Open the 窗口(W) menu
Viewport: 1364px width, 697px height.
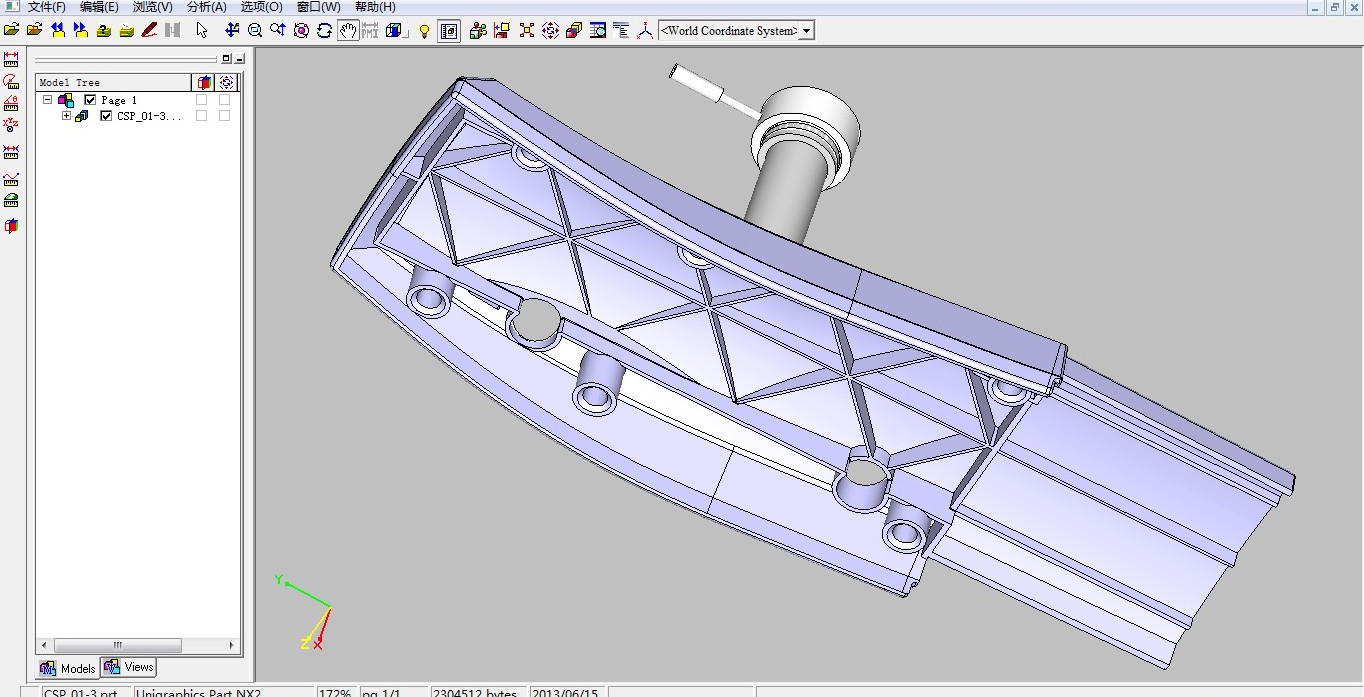(318, 7)
